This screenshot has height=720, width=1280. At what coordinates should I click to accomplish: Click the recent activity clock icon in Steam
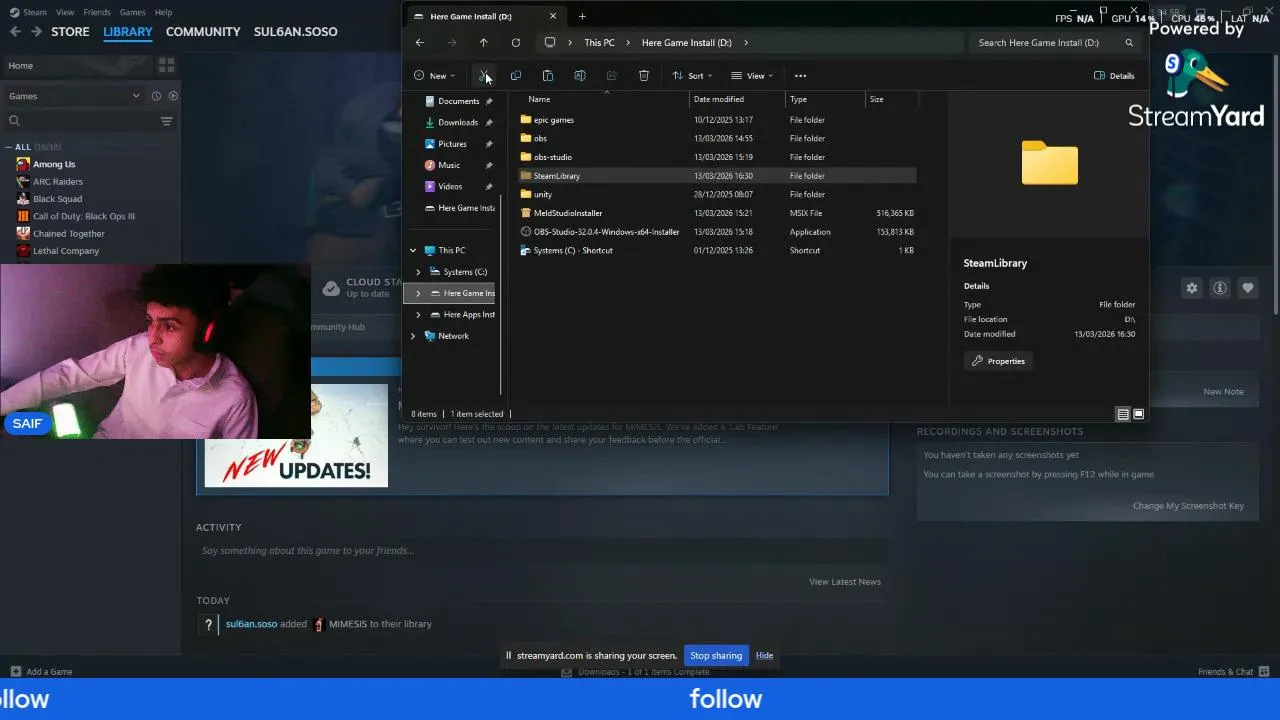156,96
